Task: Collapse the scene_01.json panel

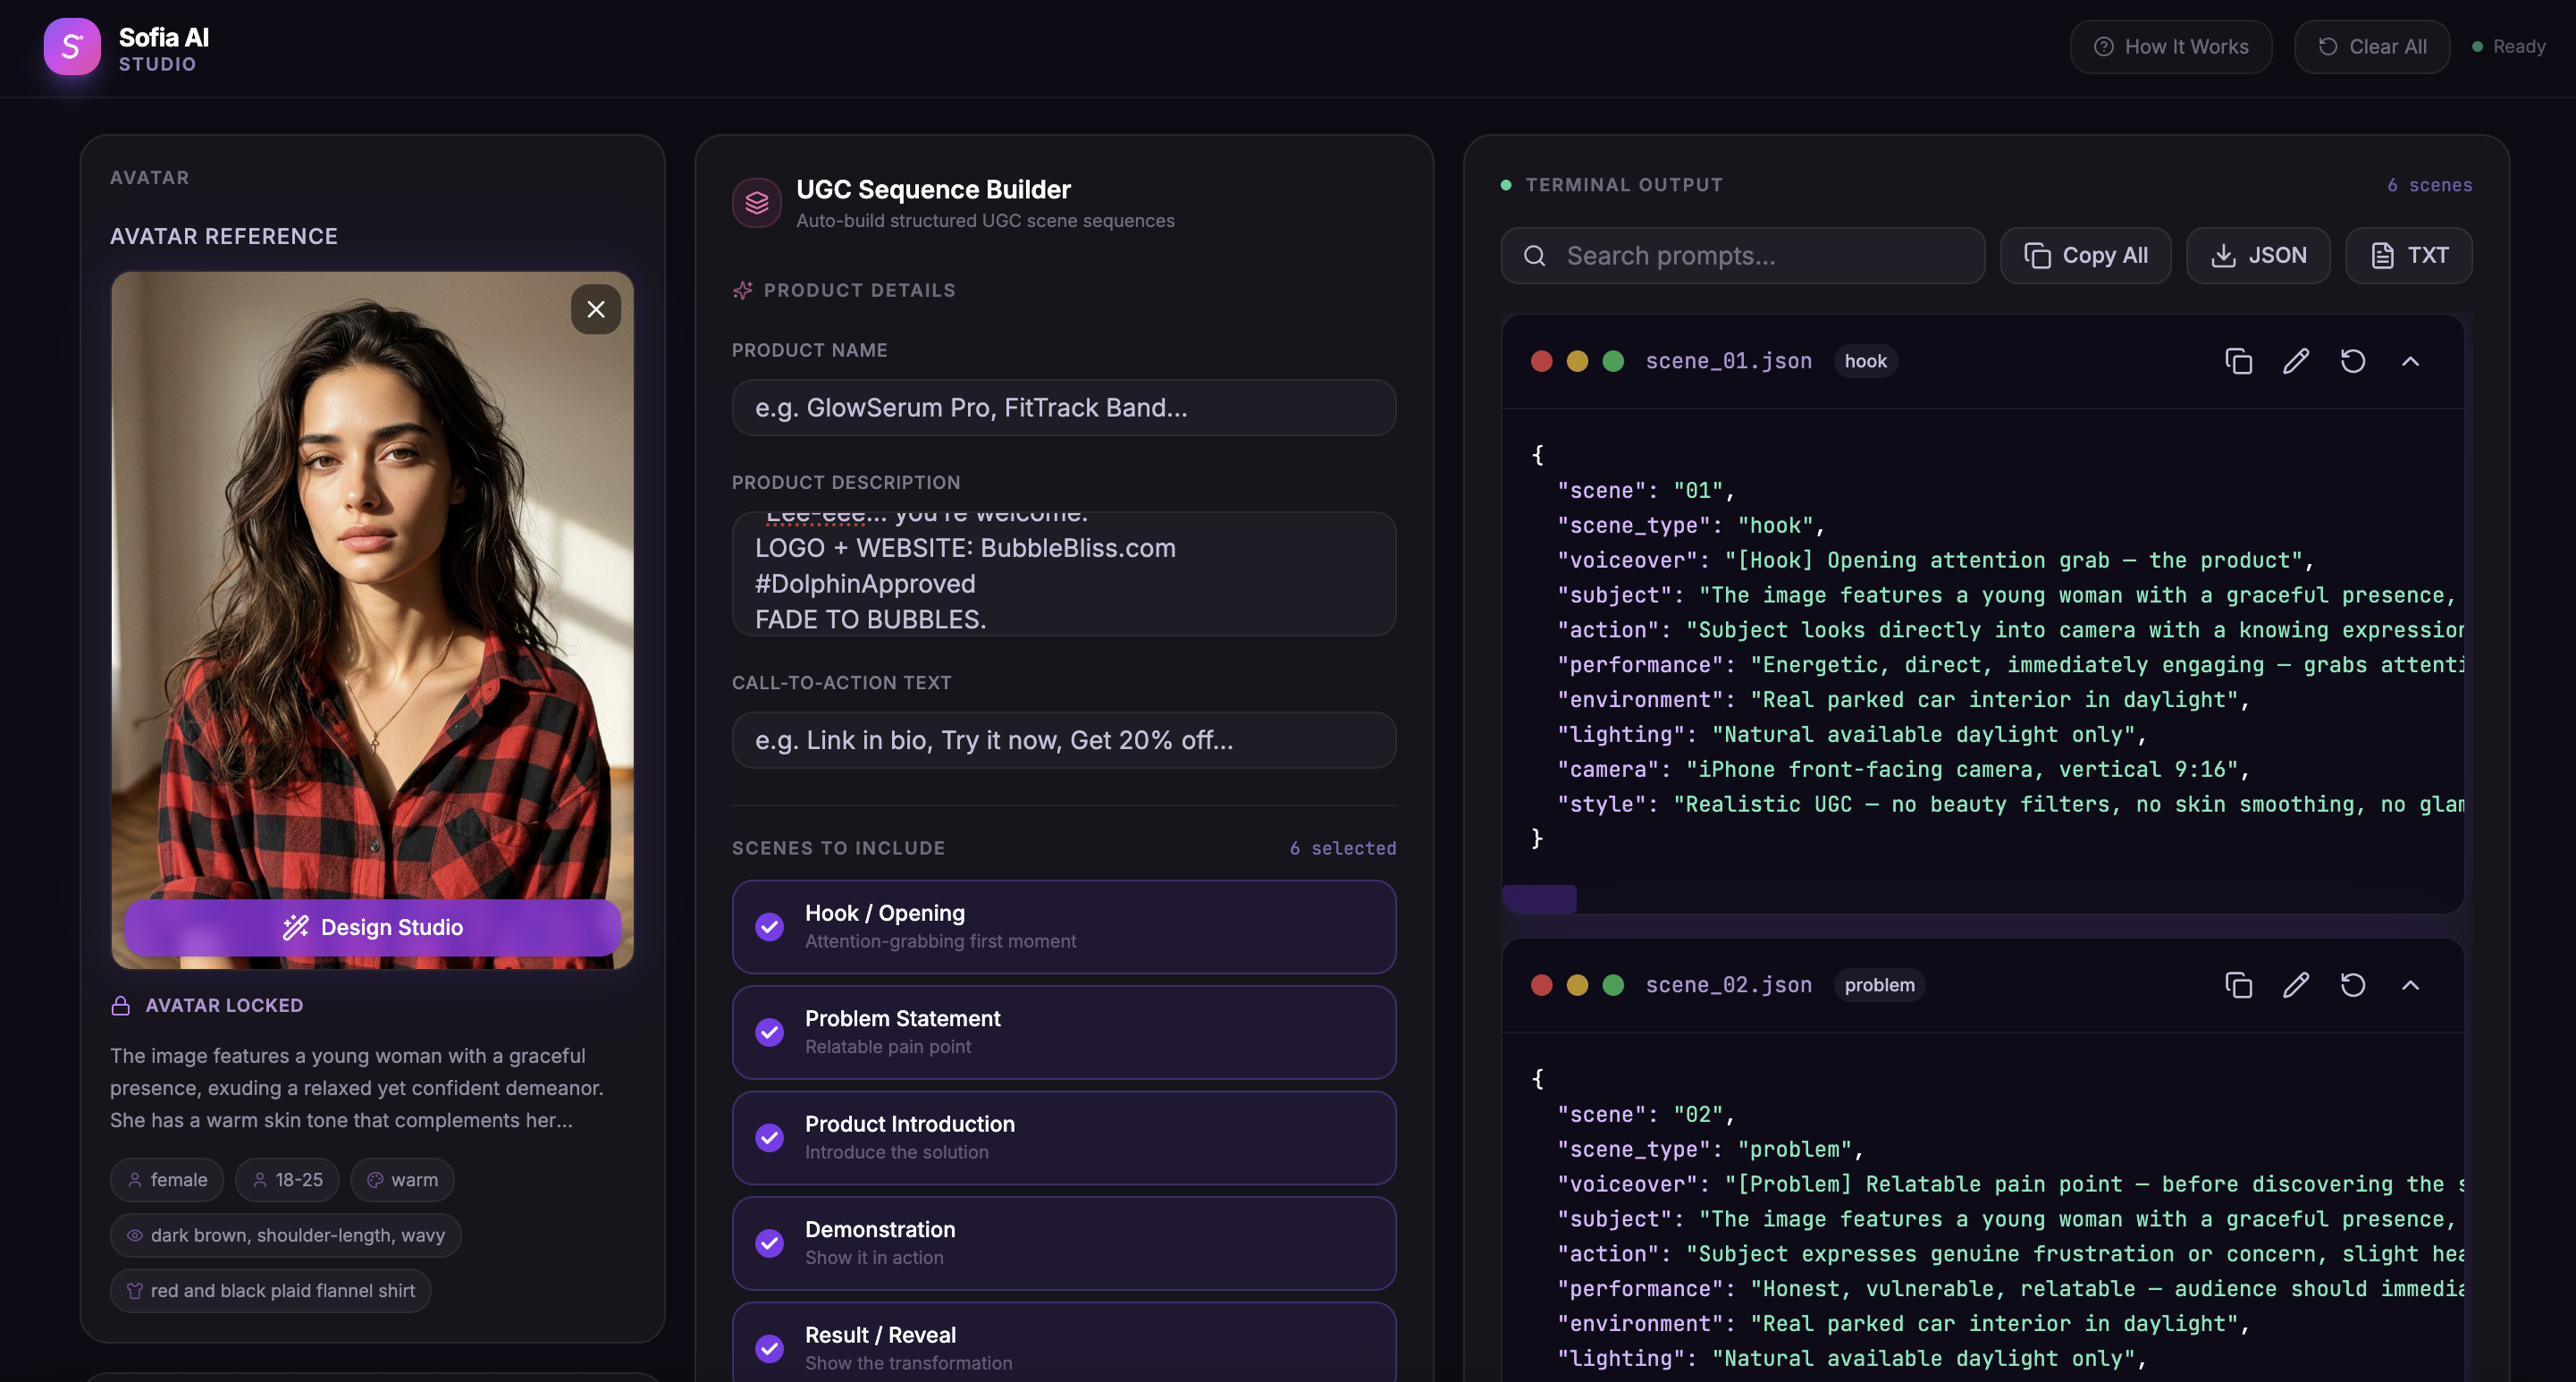Action: pos(2410,361)
